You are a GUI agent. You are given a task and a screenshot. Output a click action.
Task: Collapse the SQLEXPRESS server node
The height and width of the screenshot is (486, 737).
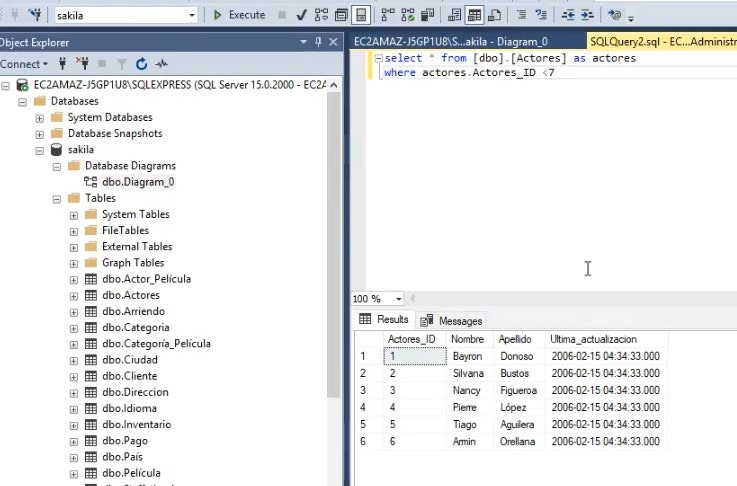tap(5, 86)
